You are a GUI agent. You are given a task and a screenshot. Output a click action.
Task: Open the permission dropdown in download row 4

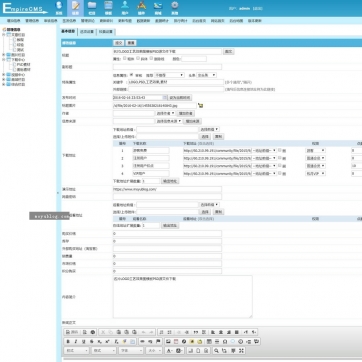click(315, 173)
